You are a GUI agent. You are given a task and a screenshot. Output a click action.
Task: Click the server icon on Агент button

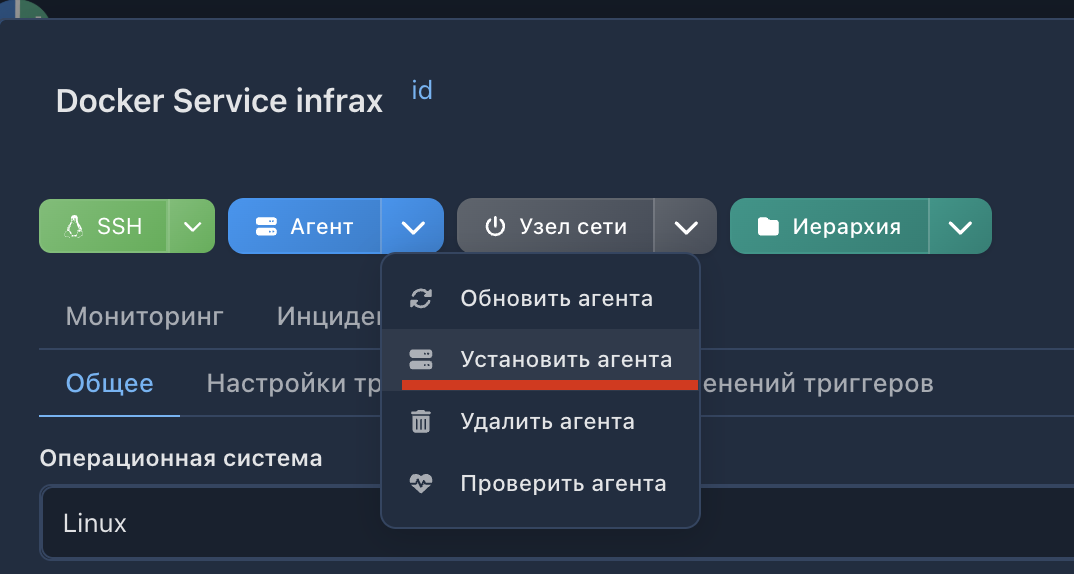(x=266, y=227)
